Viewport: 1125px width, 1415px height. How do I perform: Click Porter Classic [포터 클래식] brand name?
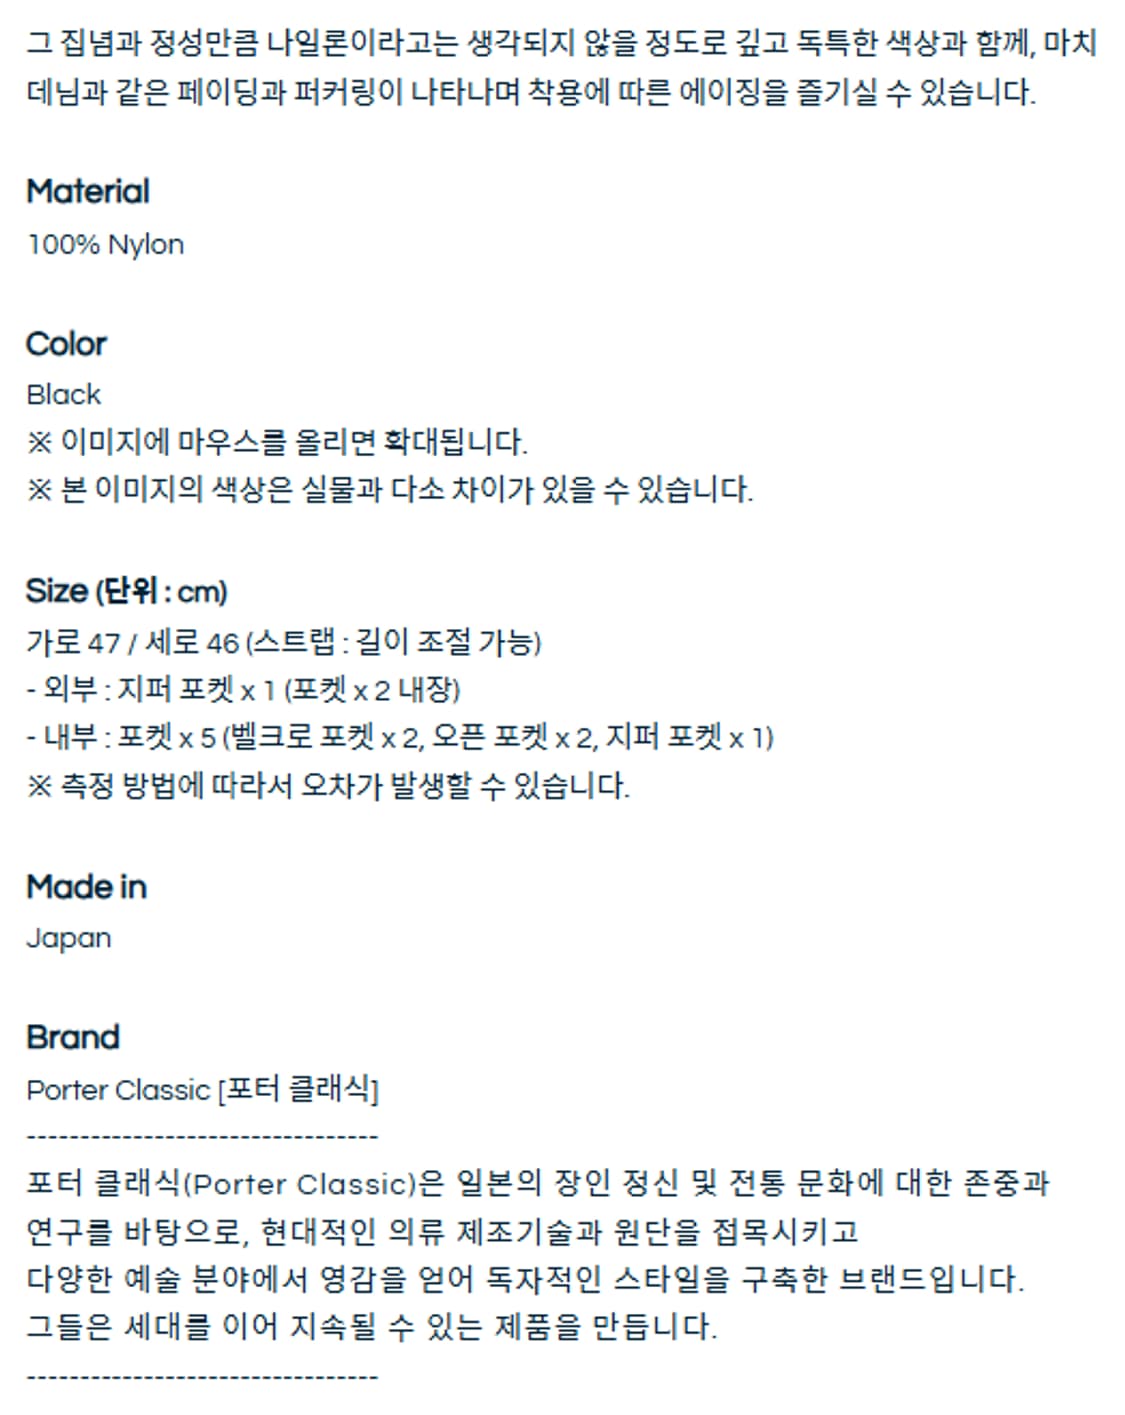(x=203, y=1089)
